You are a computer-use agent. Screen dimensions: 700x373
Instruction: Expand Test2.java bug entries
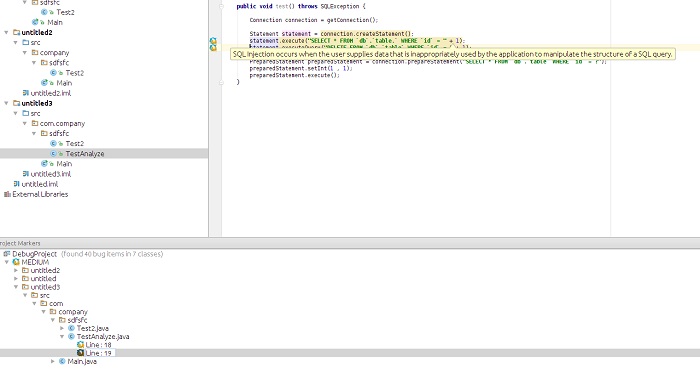click(x=62, y=328)
